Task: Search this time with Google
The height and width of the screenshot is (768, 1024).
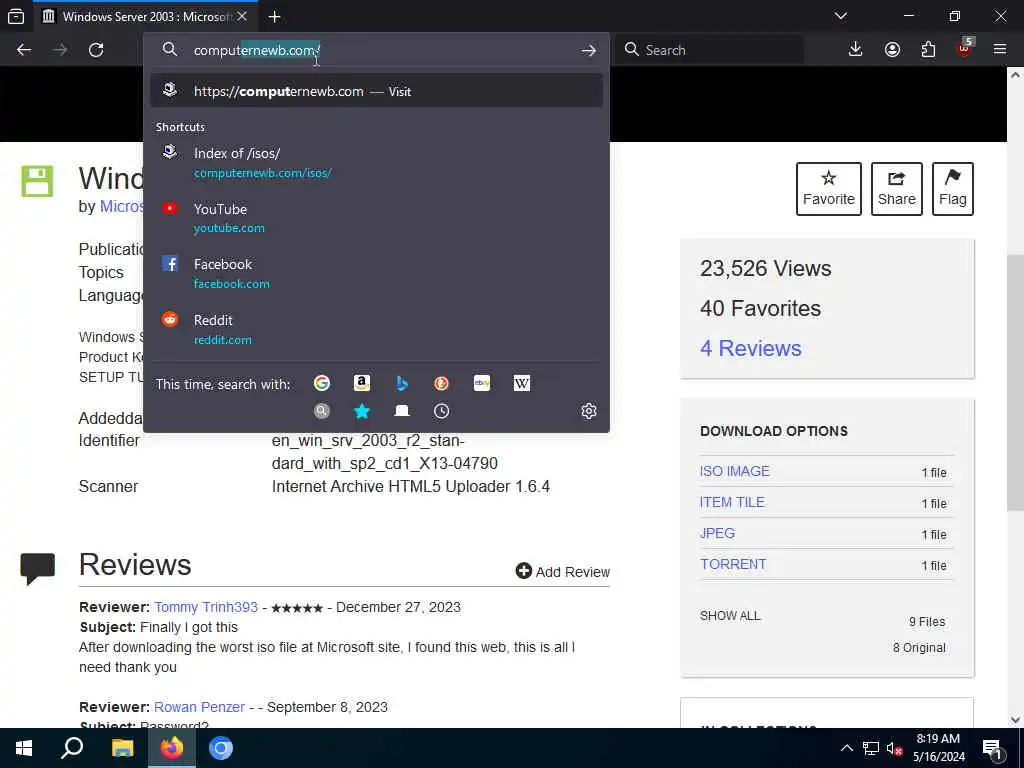Action: coord(321,383)
